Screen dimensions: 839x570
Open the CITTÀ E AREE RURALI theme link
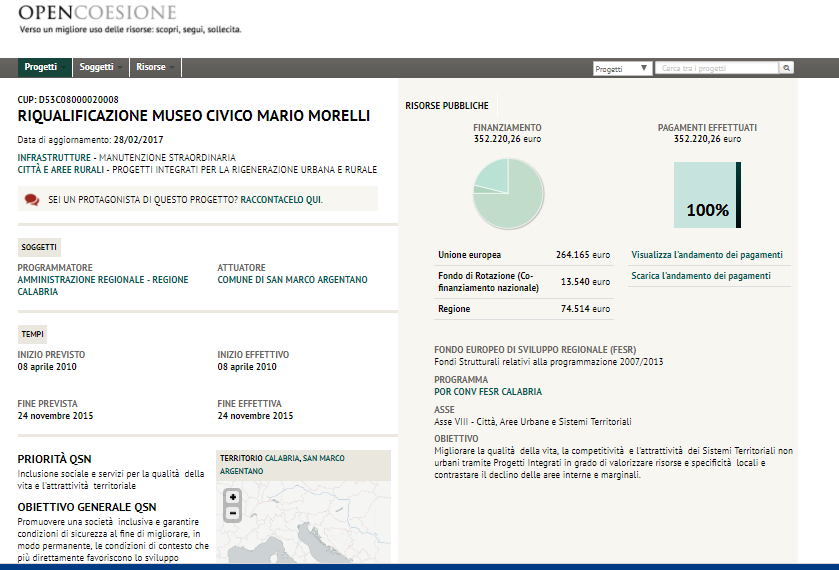(60, 170)
